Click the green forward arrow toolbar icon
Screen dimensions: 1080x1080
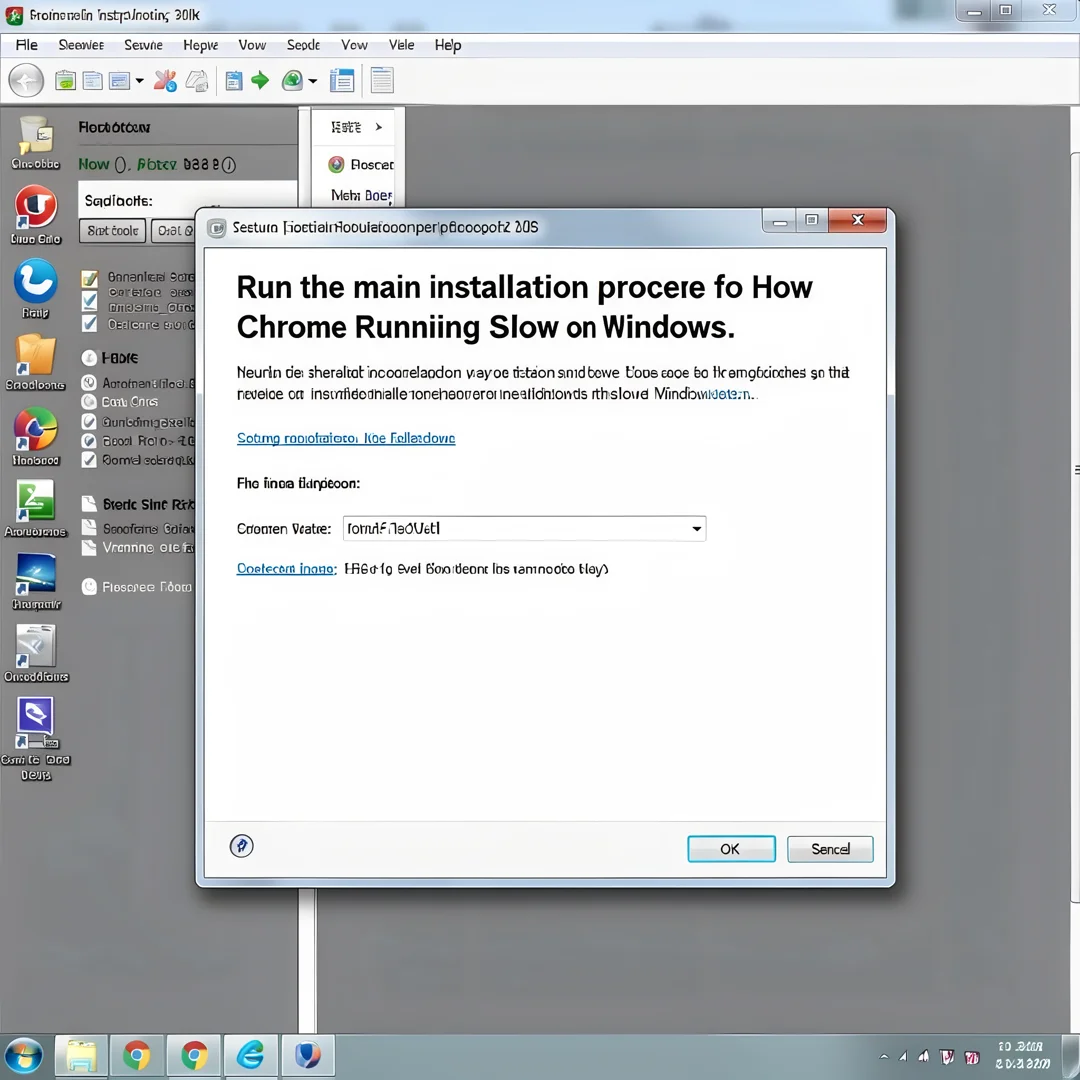[260, 81]
